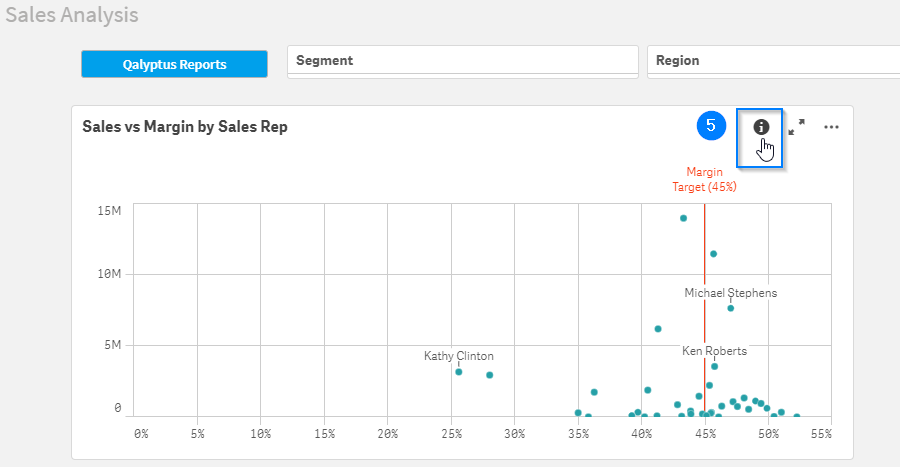
Task: Select the highest data point near 15M
Action: (683, 218)
